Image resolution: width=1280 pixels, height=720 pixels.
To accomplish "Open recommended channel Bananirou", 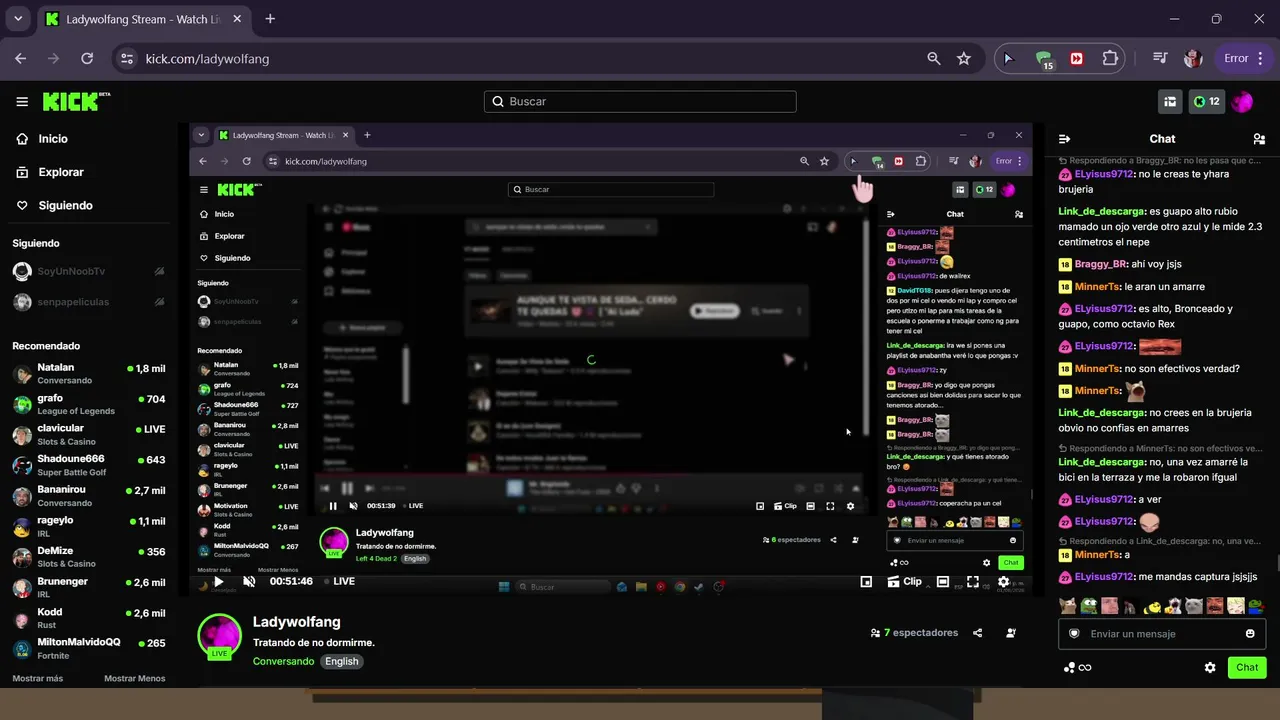I will point(88,496).
